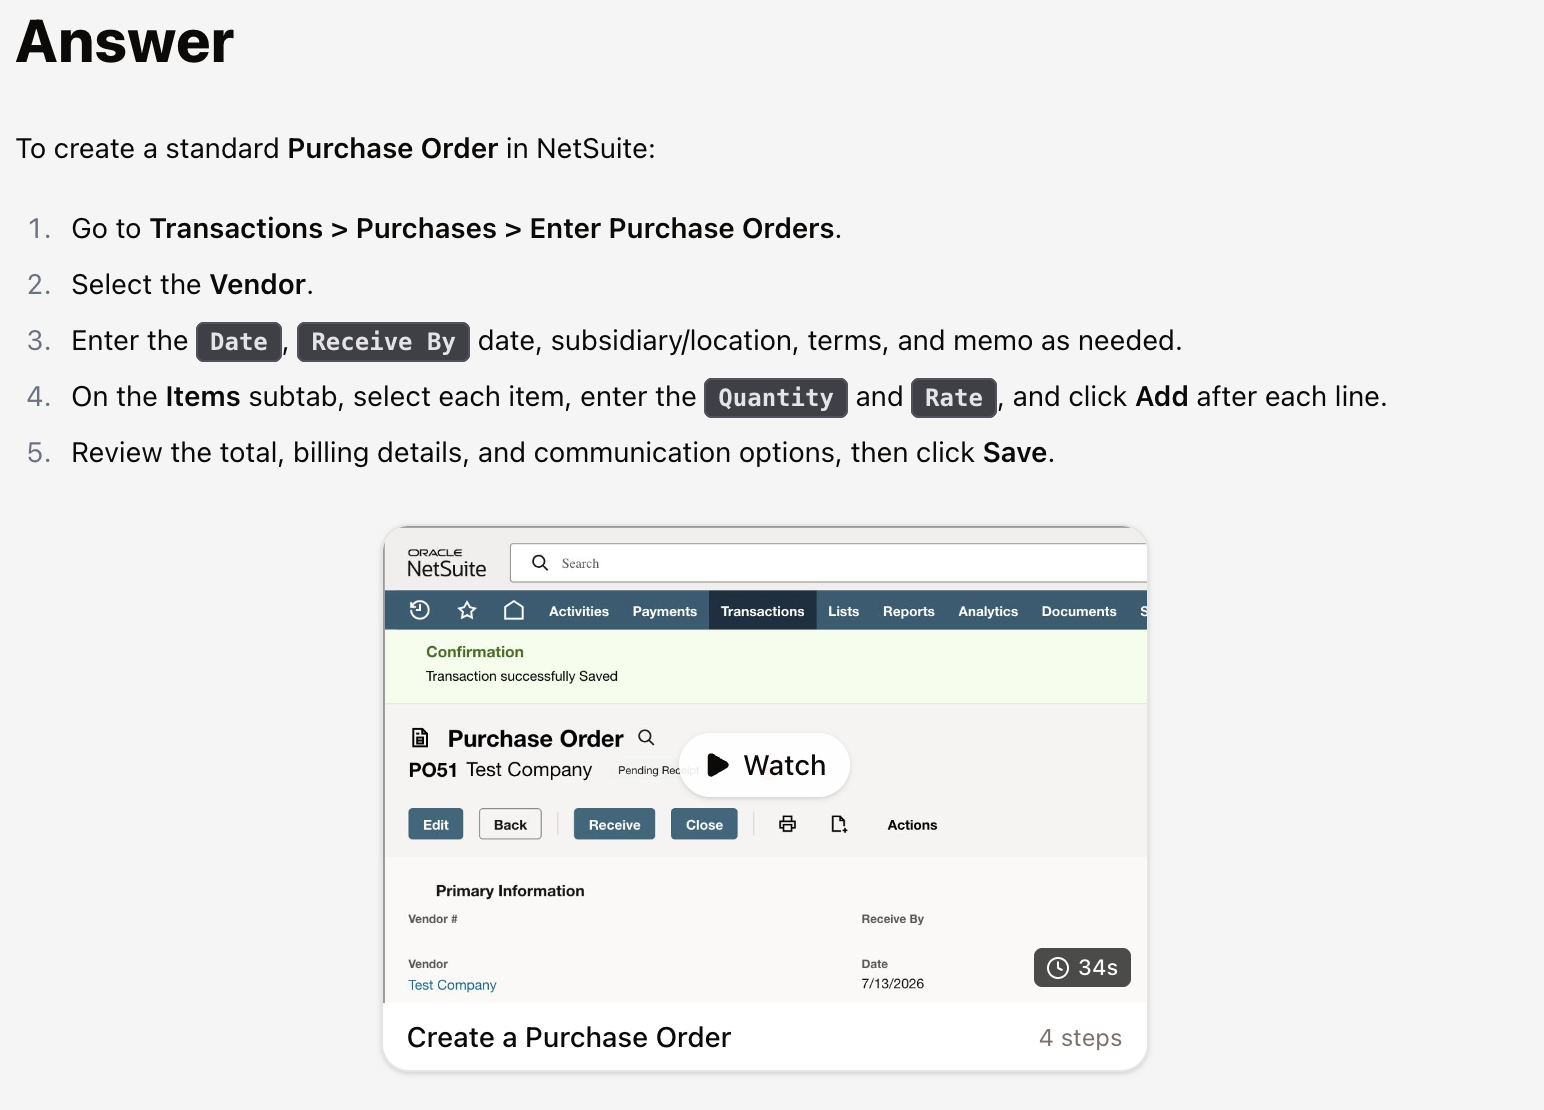Click the Rate code tag
The width and height of the screenshot is (1544, 1110).
(x=954, y=398)
